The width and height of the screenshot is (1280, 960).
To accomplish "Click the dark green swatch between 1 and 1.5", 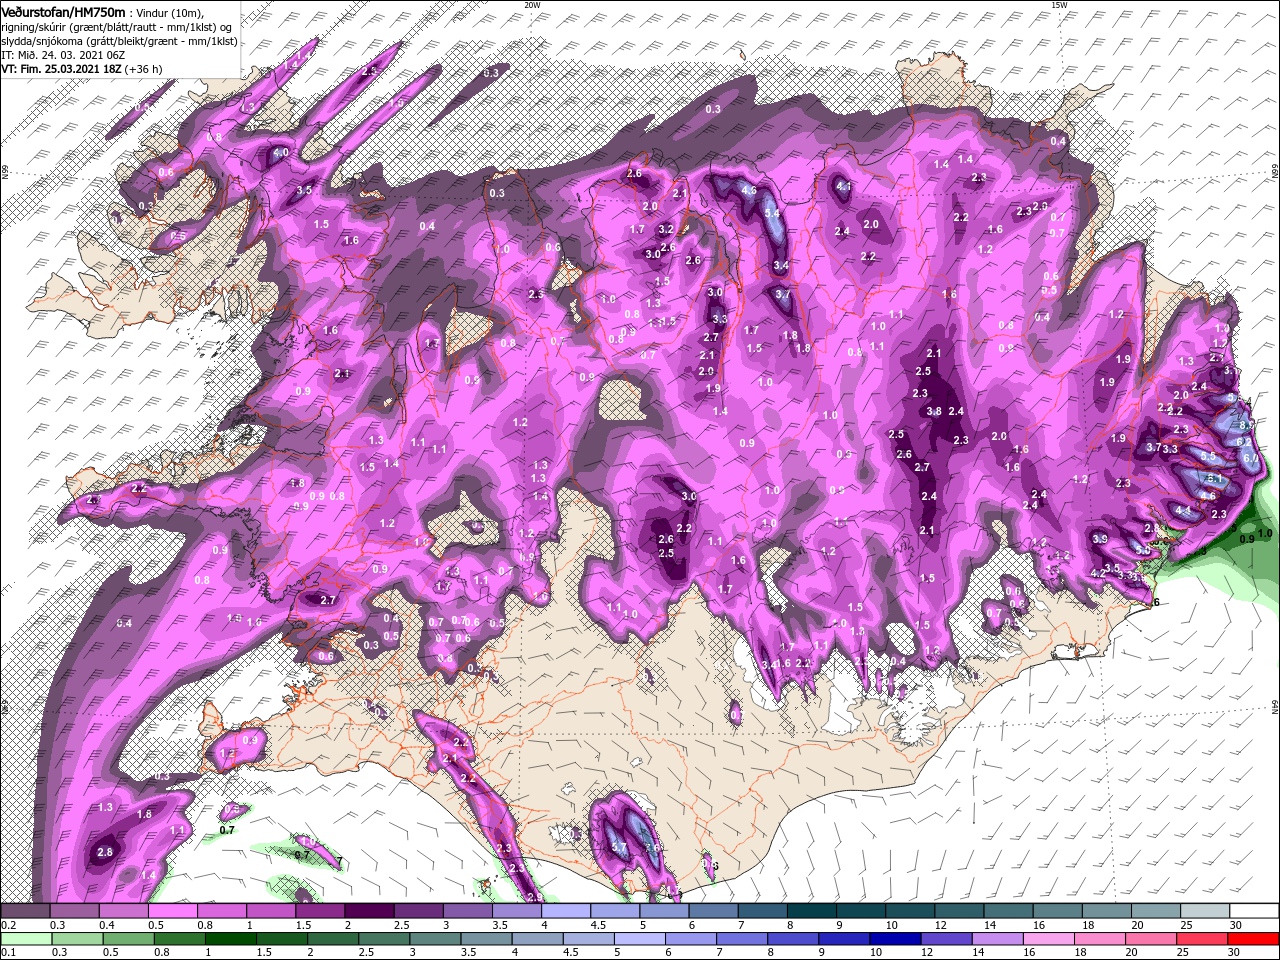I will [232, 939].
